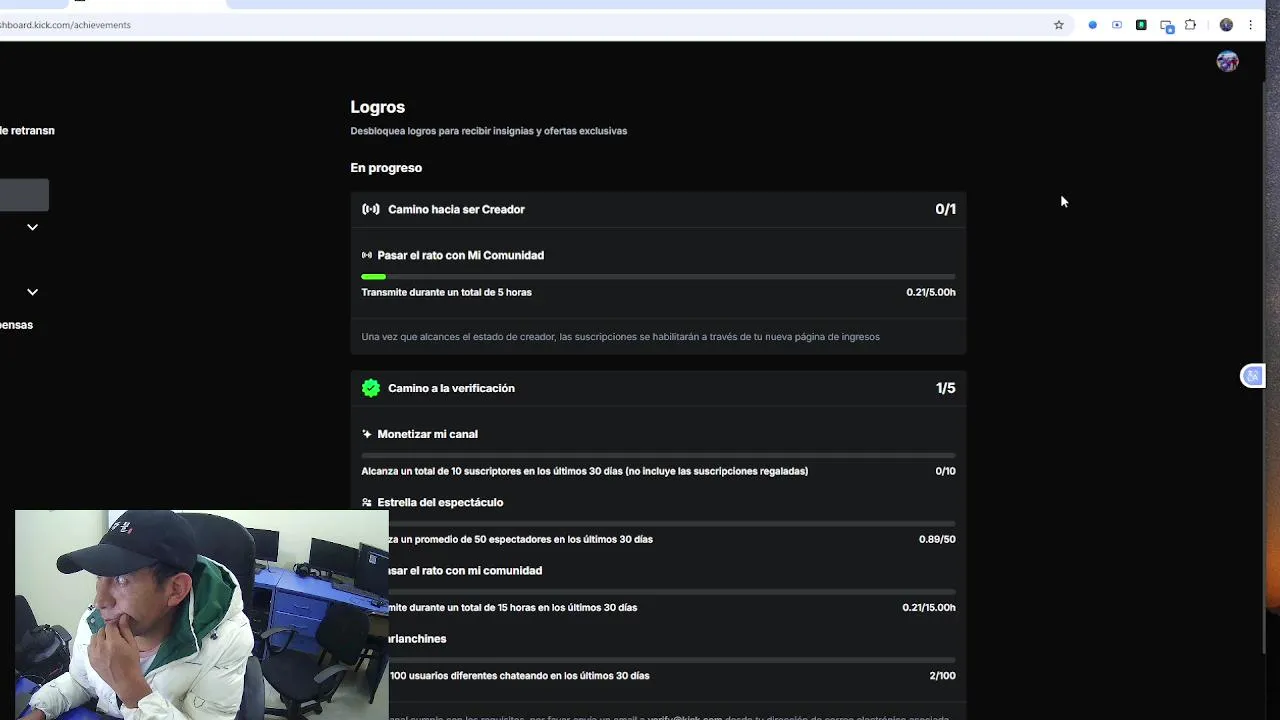Click the 0.21/15.00h value
1280x720 pixels.
pyautogui.click(x=929, y=607)
